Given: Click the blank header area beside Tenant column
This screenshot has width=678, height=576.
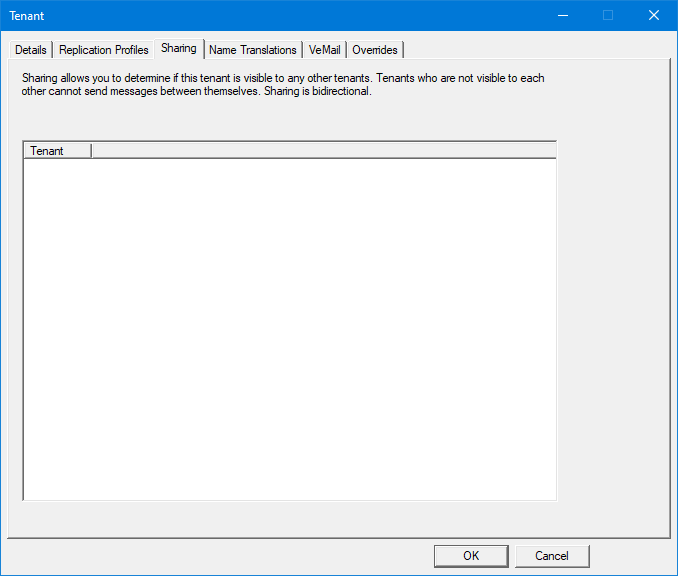Looking at the screenshot, I should click(x=320, y=151).
